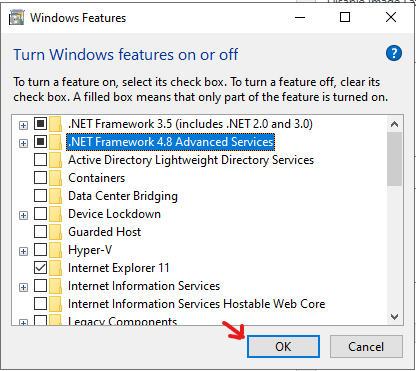The image size is (416, 371).
Task: Enable the Containers checkbox
Action: [x=40, y=178]
